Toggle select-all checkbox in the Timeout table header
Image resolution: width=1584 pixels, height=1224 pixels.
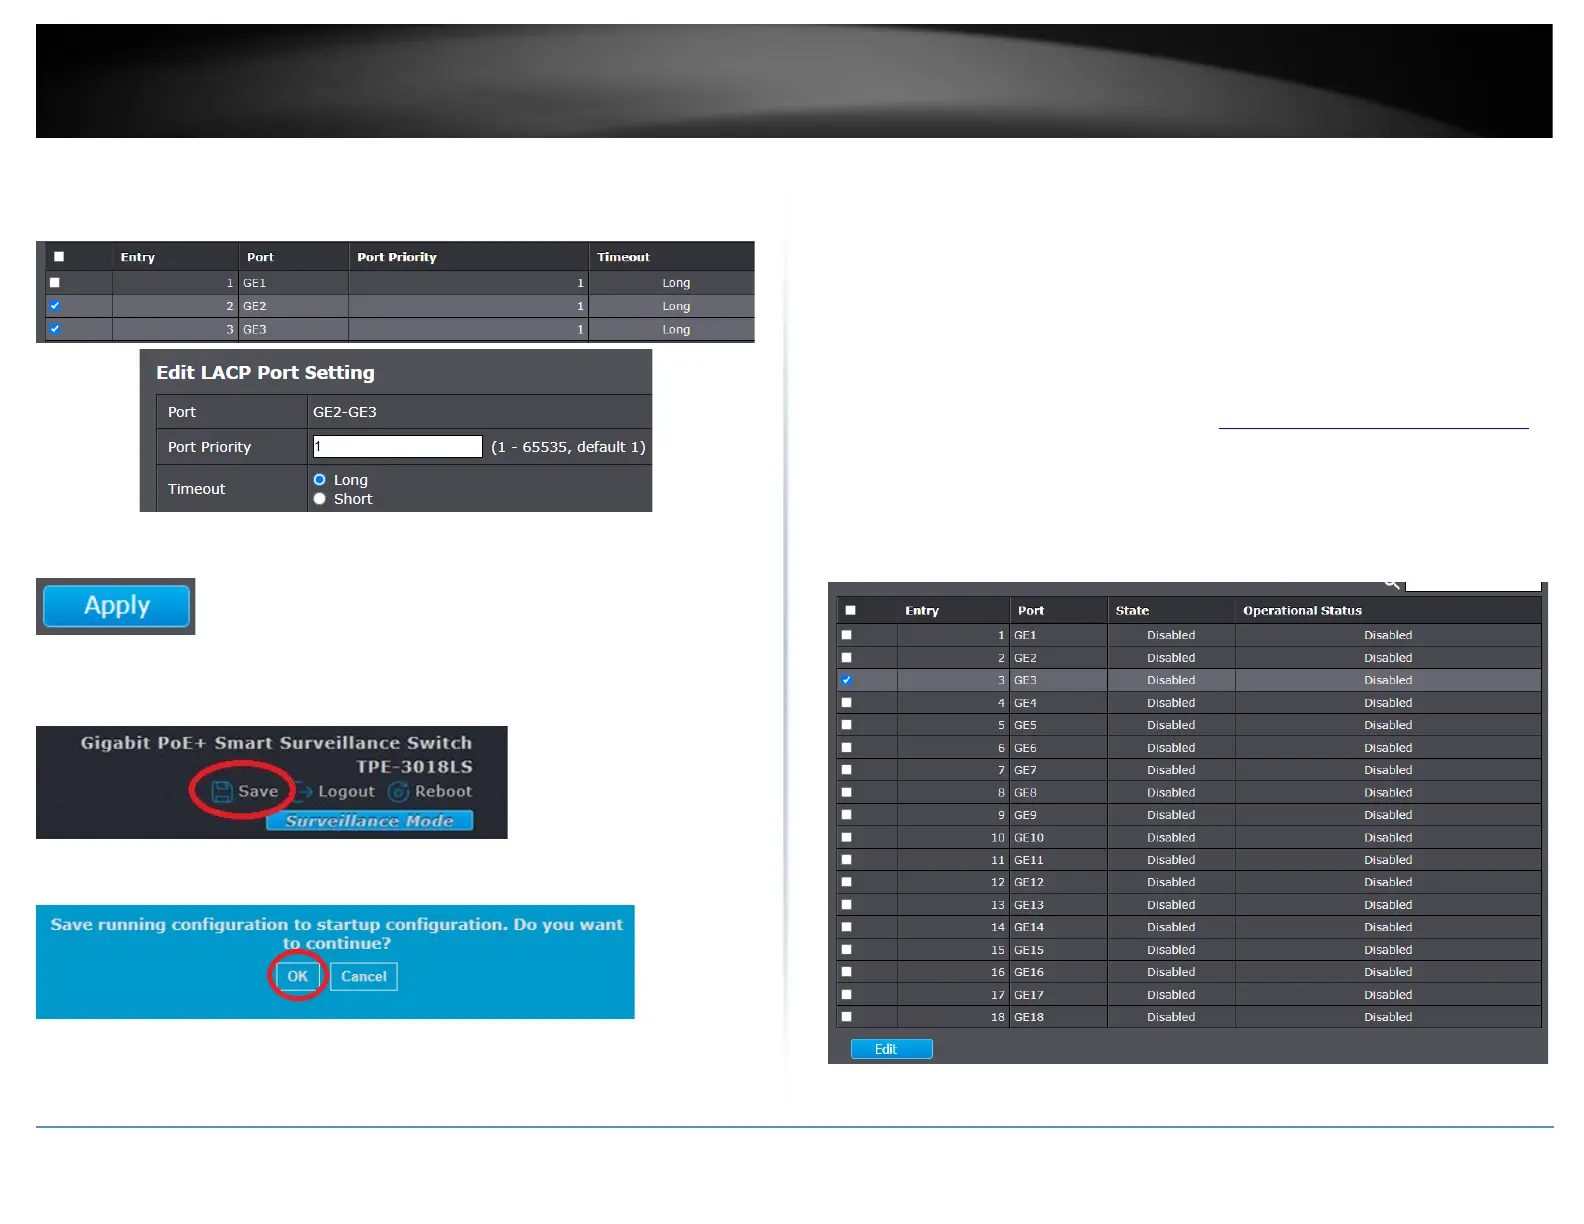(x=59, y=257)
